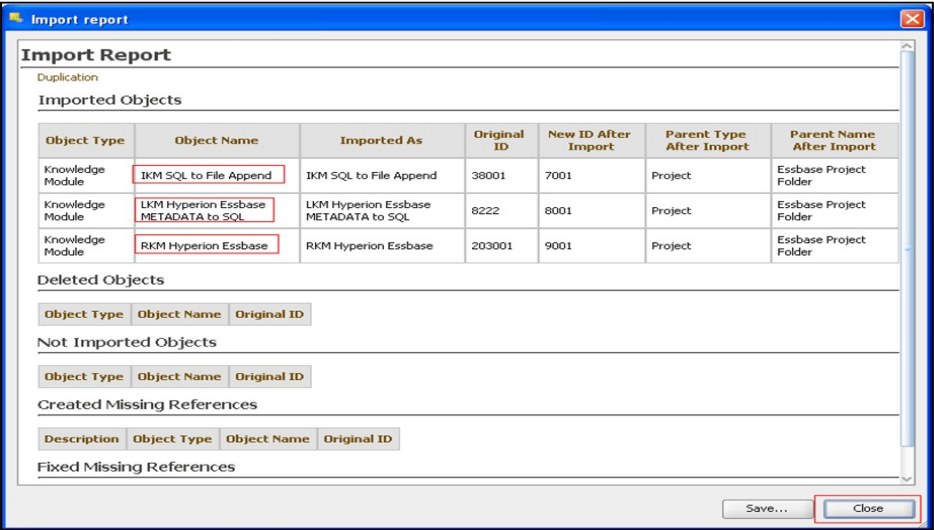Click the 'Imported Objects' section heading
Image resolution: width=934 pixels, height=530 pixels.
[110, 100]
